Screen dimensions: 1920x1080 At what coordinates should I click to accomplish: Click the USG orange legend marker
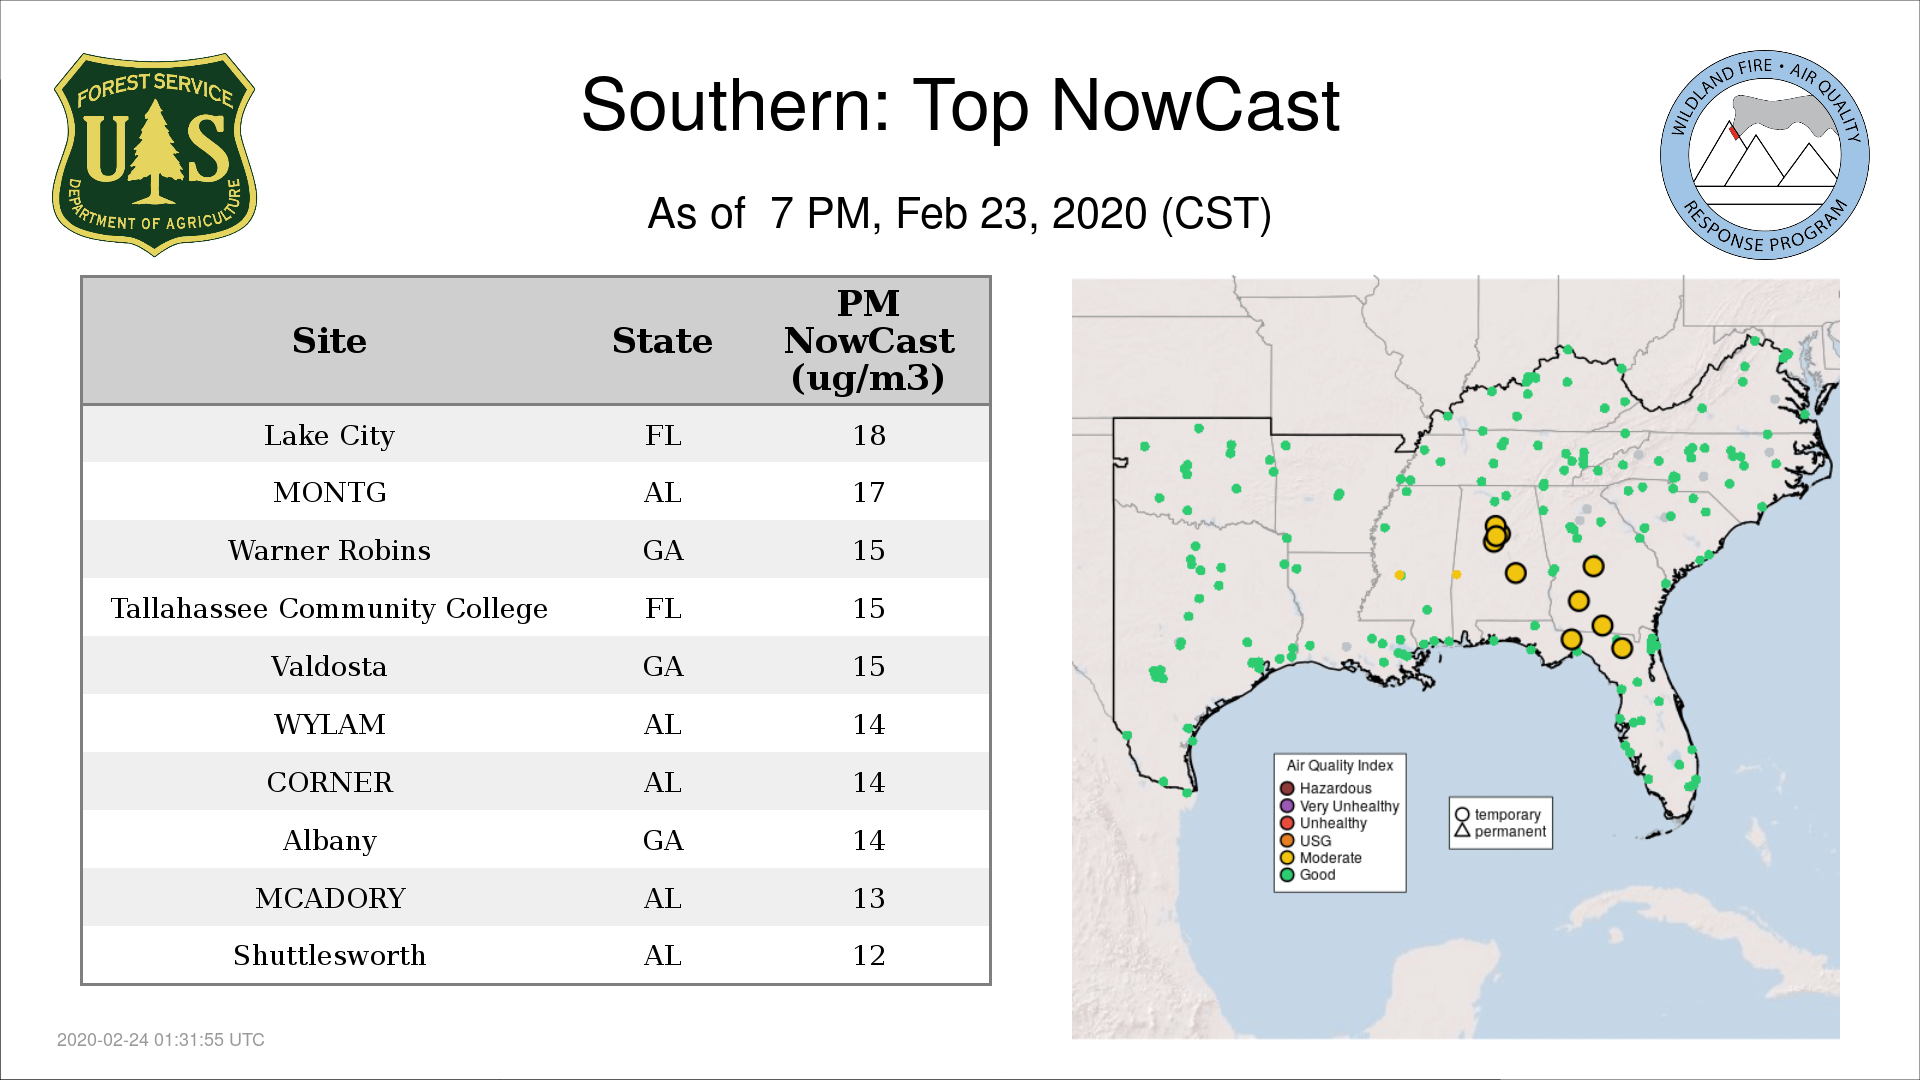[x=1287, y=840]
